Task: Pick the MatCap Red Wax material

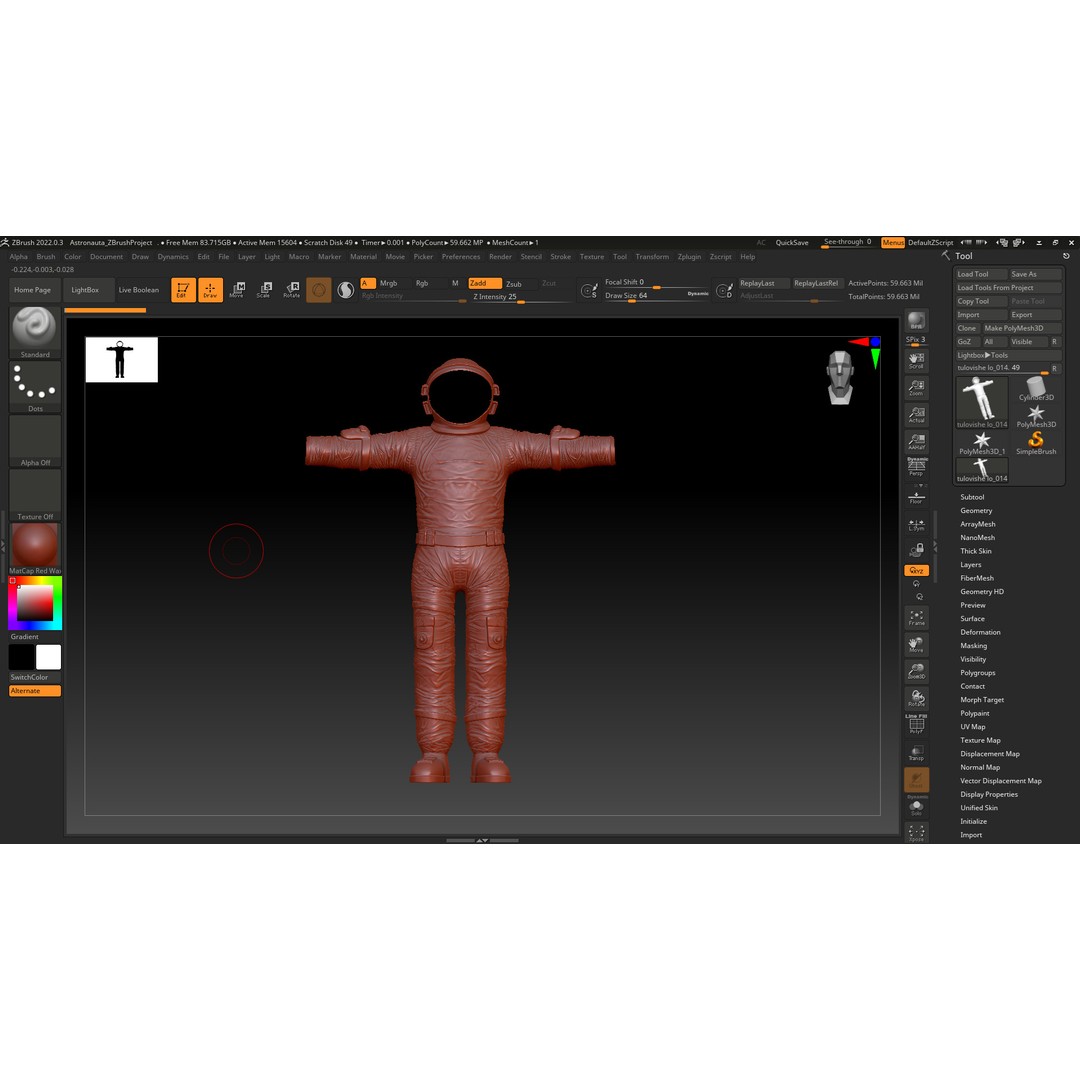Action: [34, 545]
